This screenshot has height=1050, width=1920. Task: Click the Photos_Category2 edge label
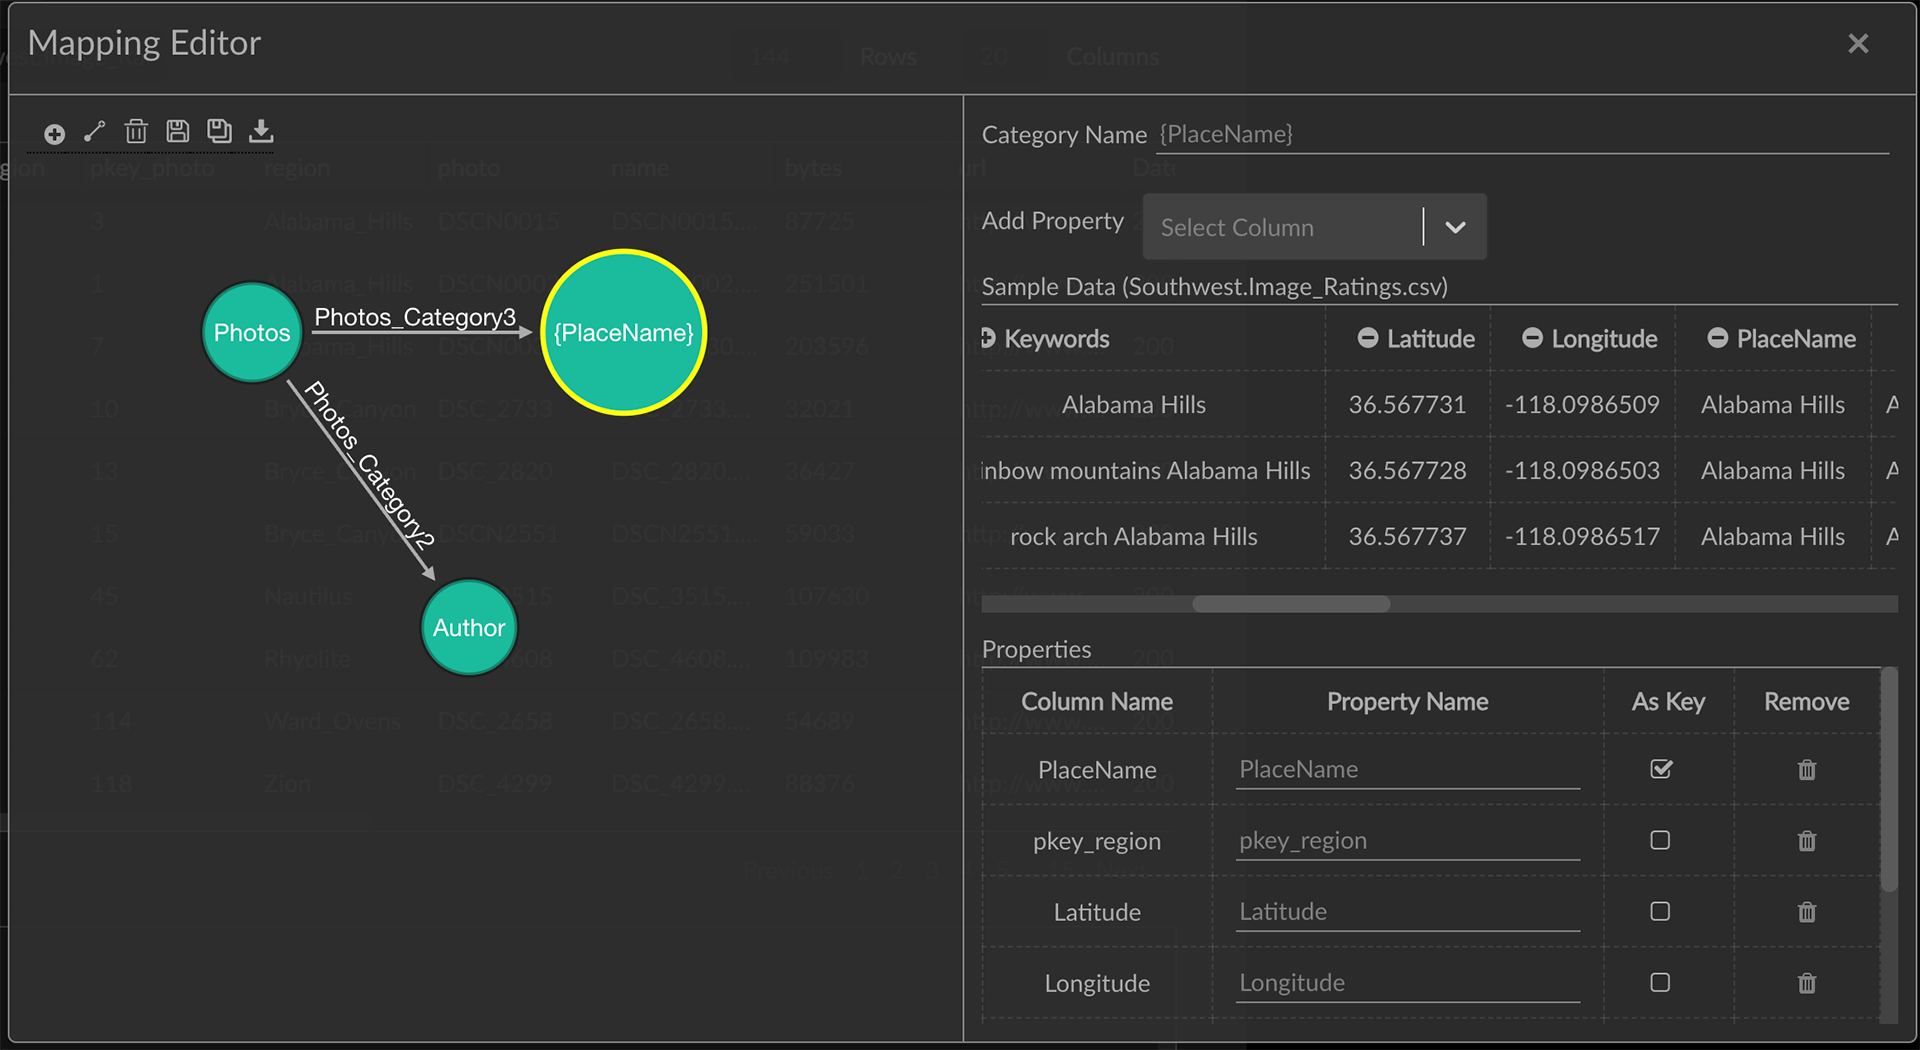tap(370, 465)
